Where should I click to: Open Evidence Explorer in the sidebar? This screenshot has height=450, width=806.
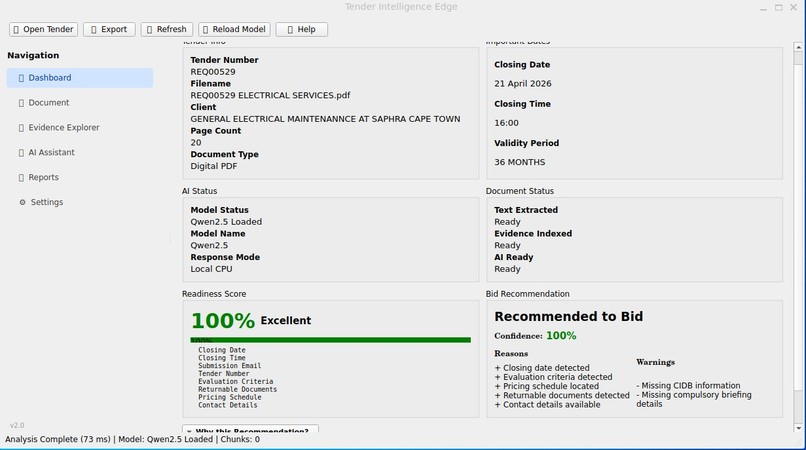(80, 128)
